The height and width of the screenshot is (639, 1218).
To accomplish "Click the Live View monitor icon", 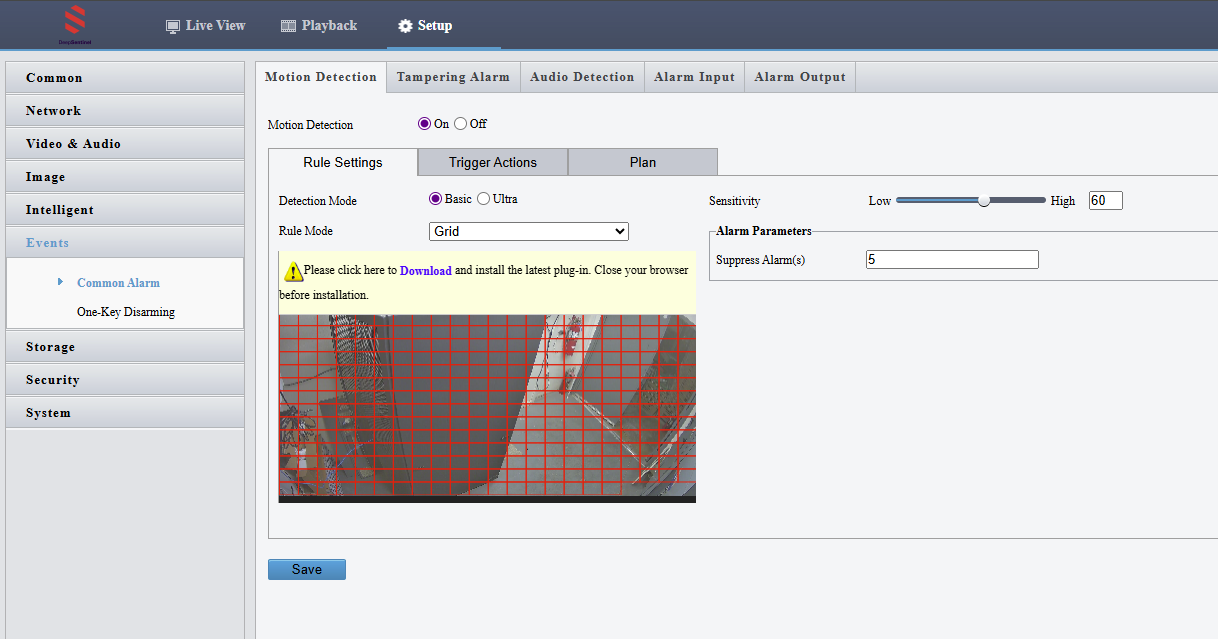I will 173,26.
